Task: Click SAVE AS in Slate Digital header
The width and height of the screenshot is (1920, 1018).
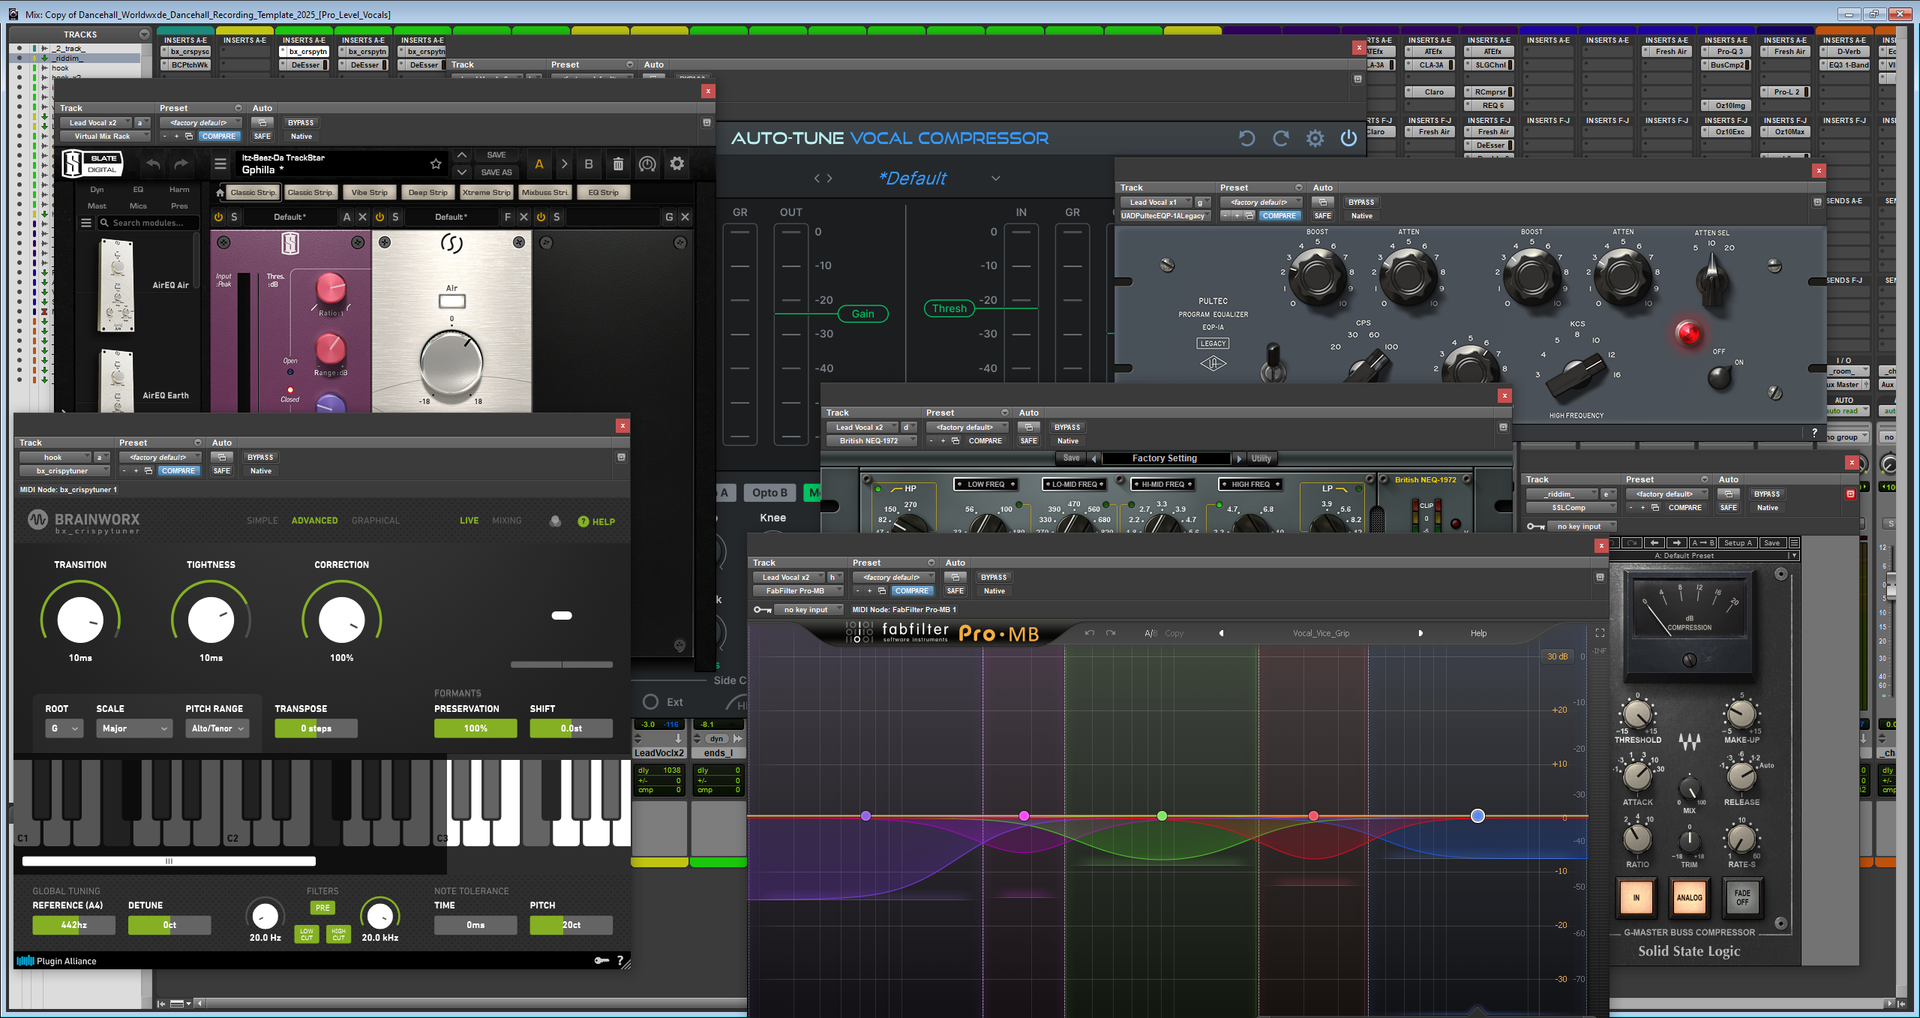Action: pyautogui.click(x=496, y=172)
